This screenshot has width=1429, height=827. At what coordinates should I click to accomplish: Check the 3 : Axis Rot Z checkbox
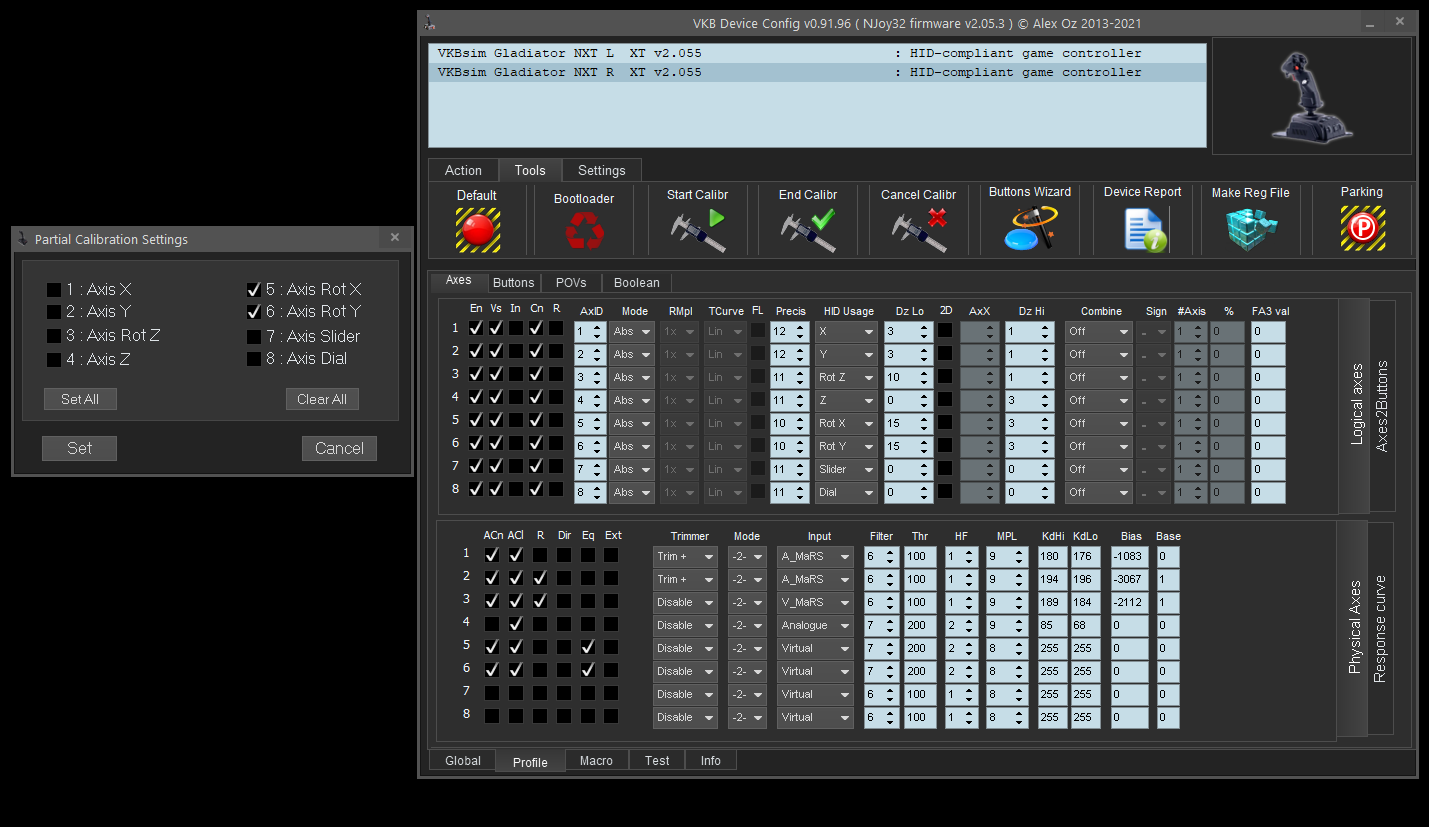point(54,336)
